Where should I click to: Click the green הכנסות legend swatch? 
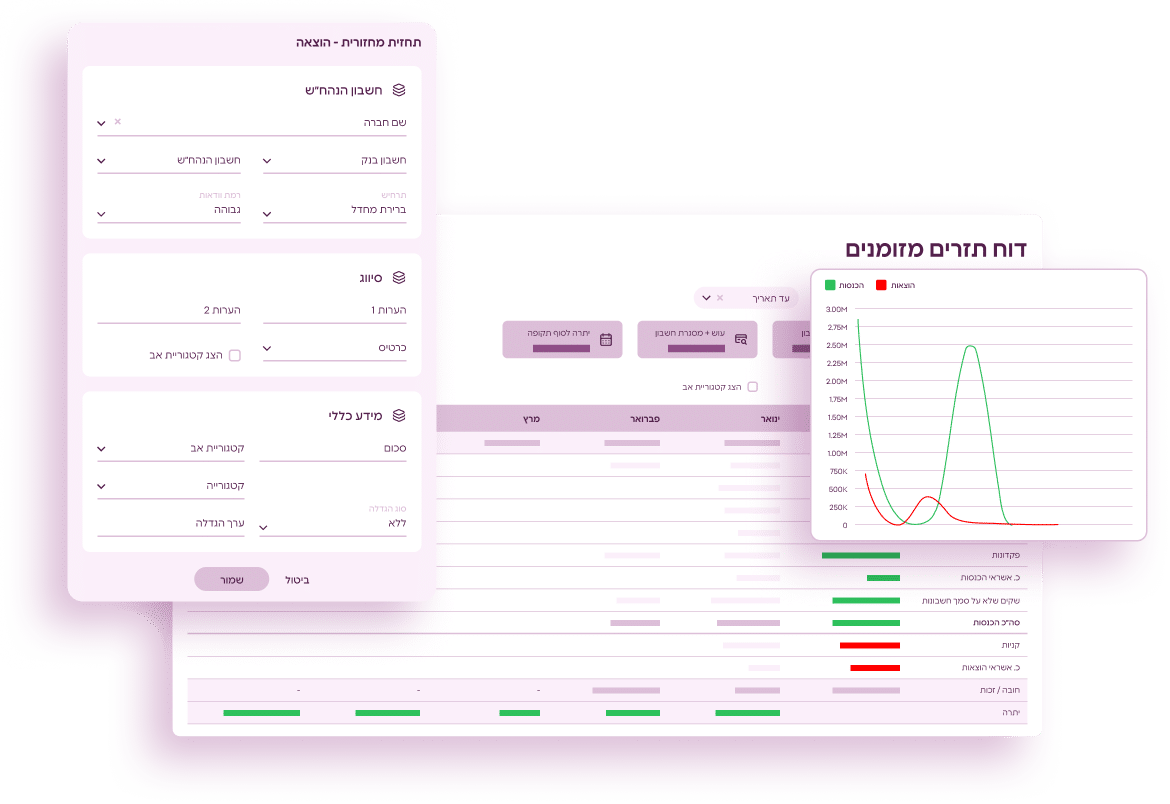tap(830, 285)
